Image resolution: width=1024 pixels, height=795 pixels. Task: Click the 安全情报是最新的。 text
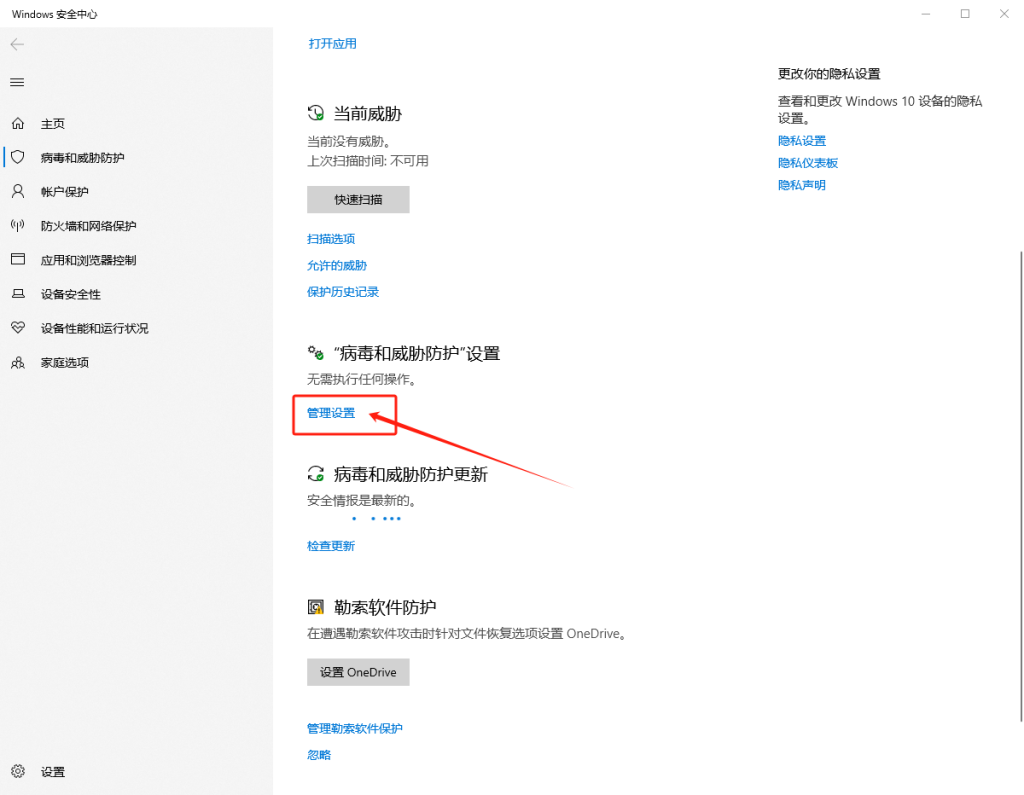pyautogui.click(x=362, y=500)
